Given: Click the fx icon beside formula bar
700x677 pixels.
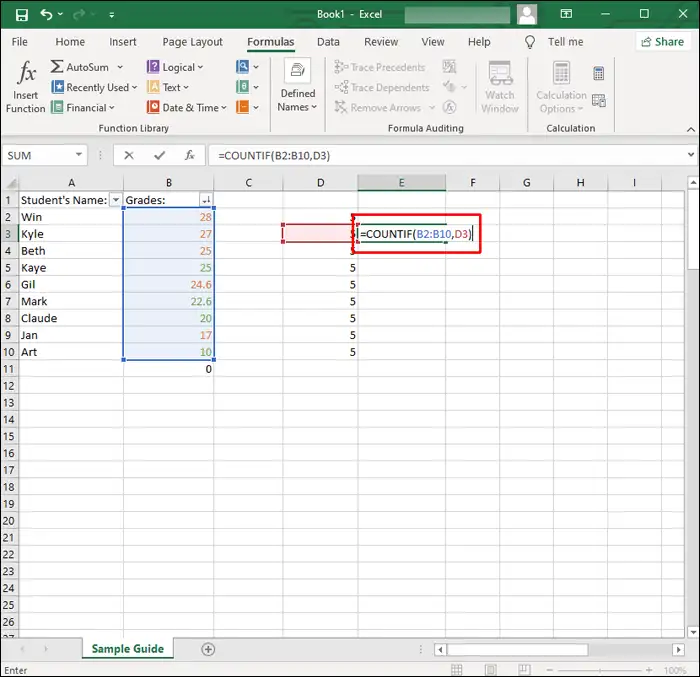Looking at the screenshot, I should coord(190,155).
